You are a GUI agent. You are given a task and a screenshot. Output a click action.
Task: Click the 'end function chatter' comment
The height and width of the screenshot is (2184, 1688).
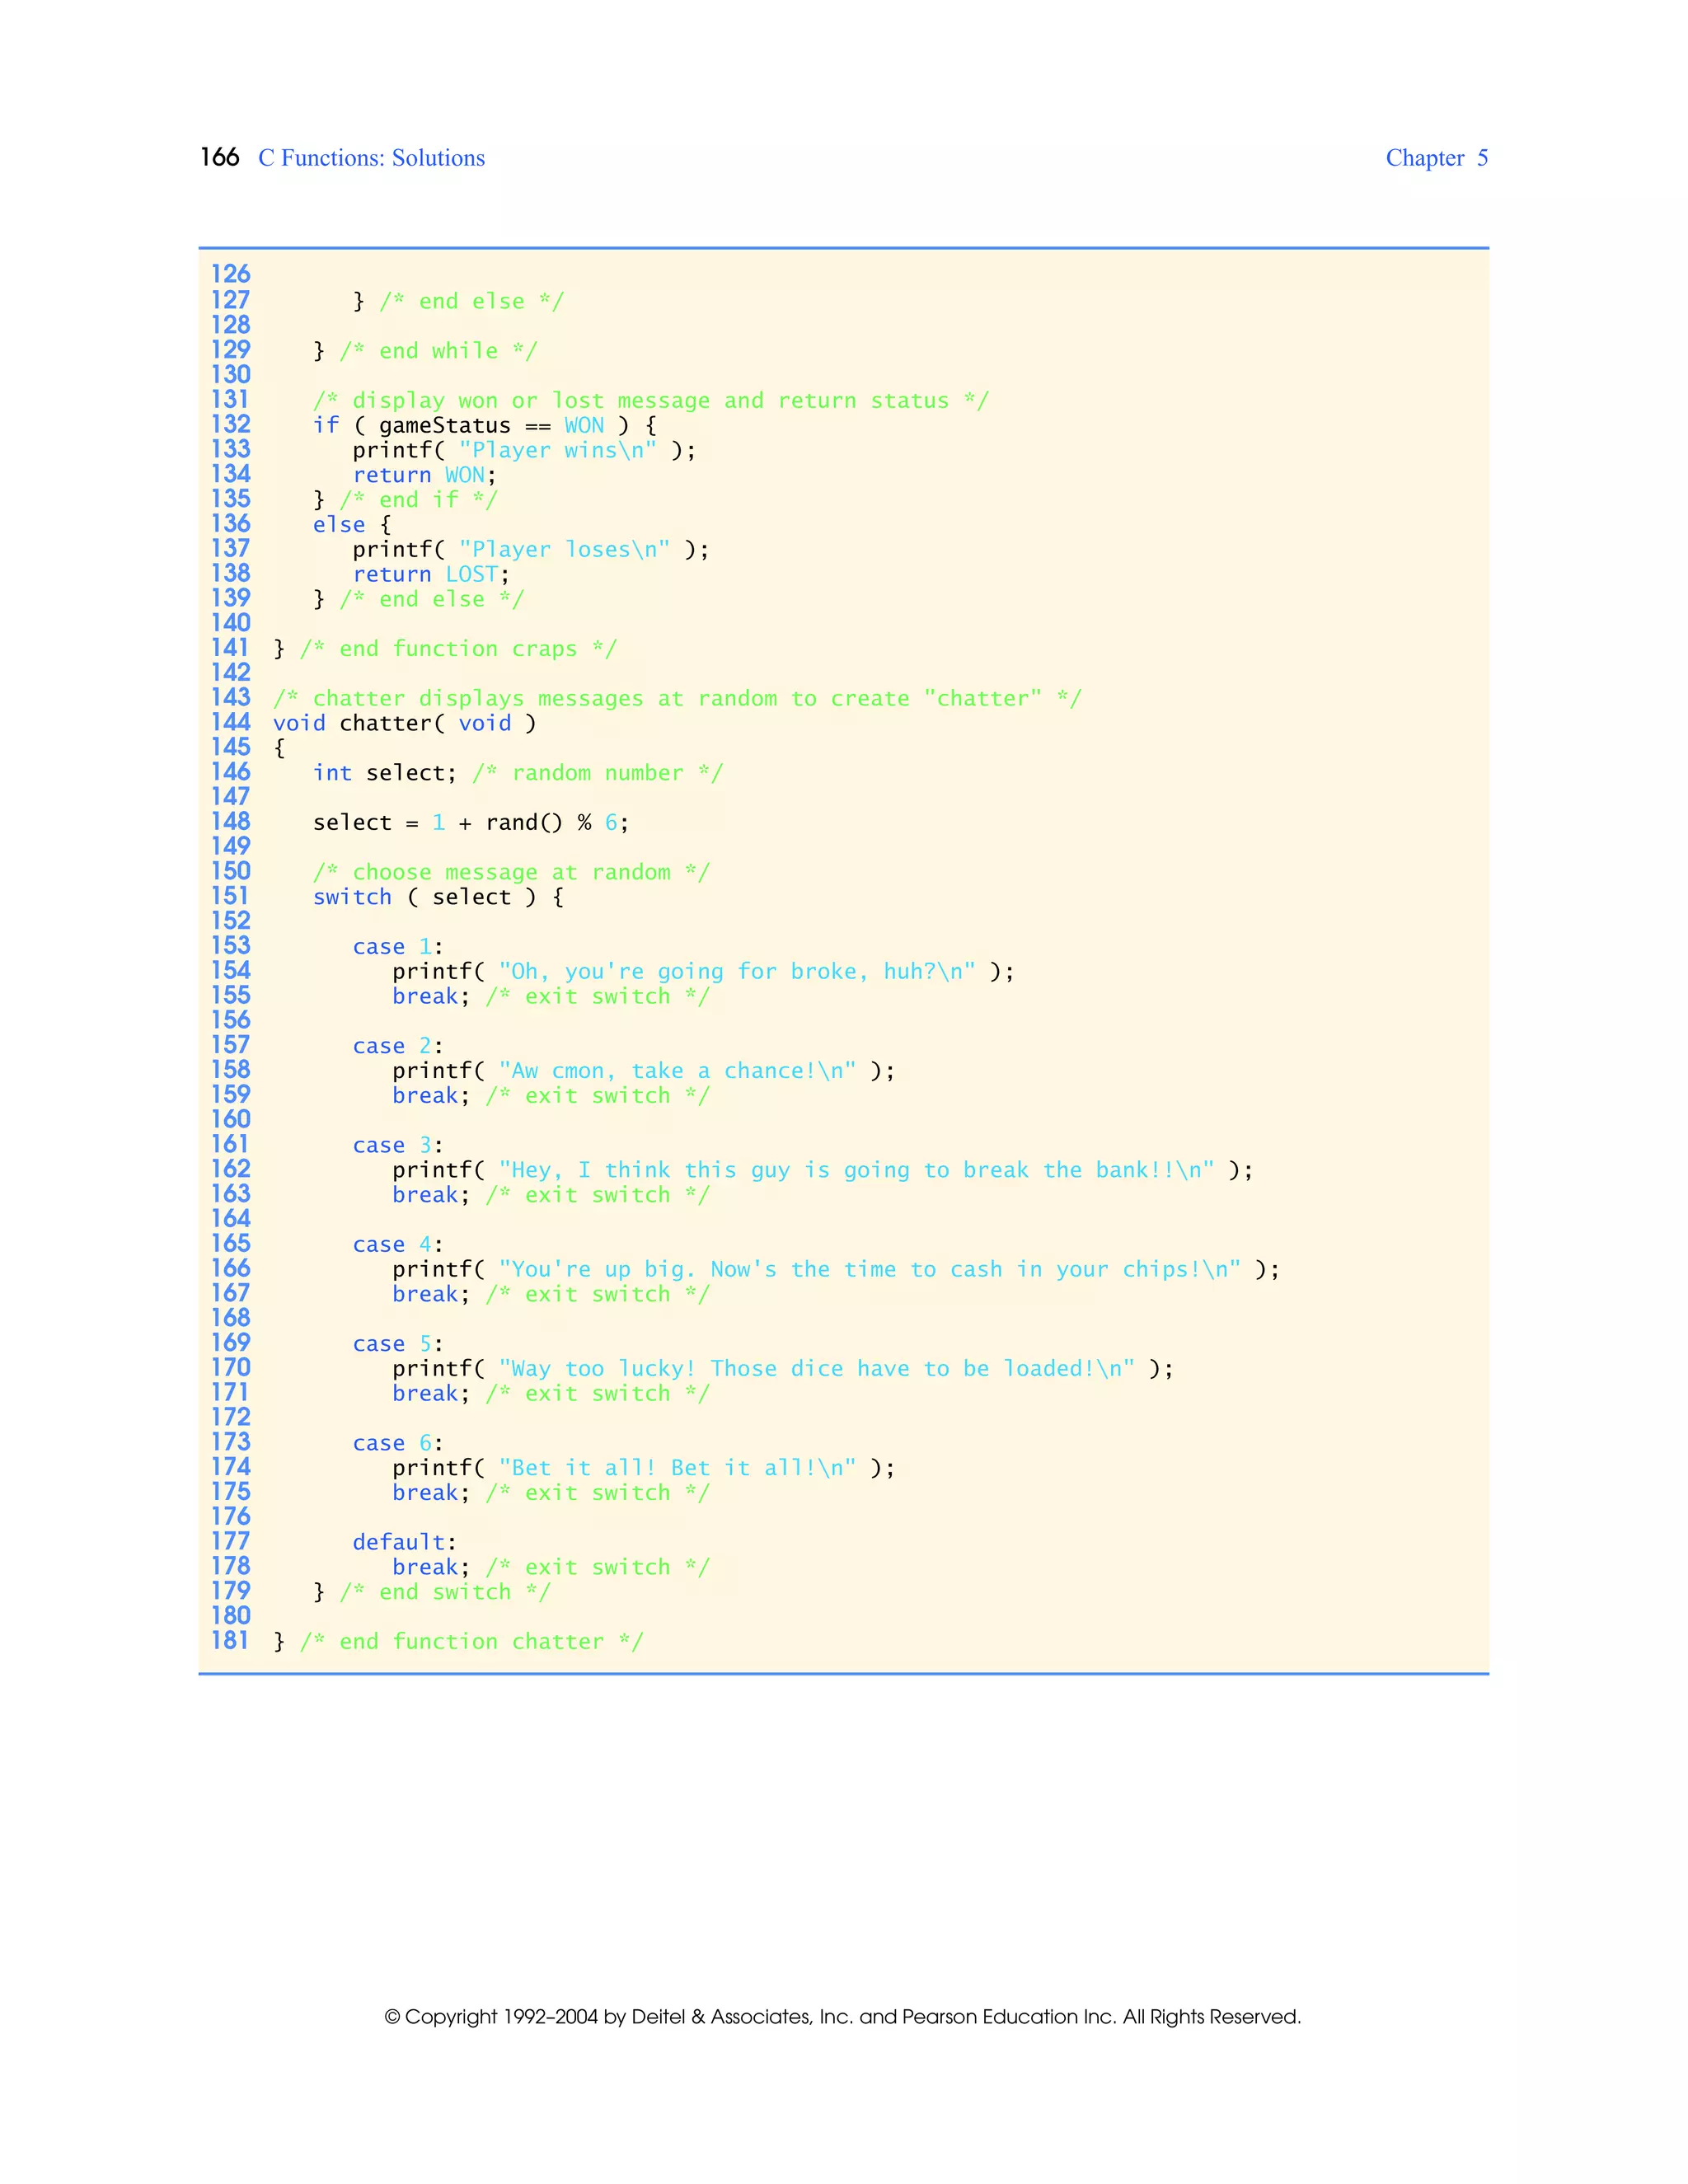pyautogui.click(x=471, y=1641)
